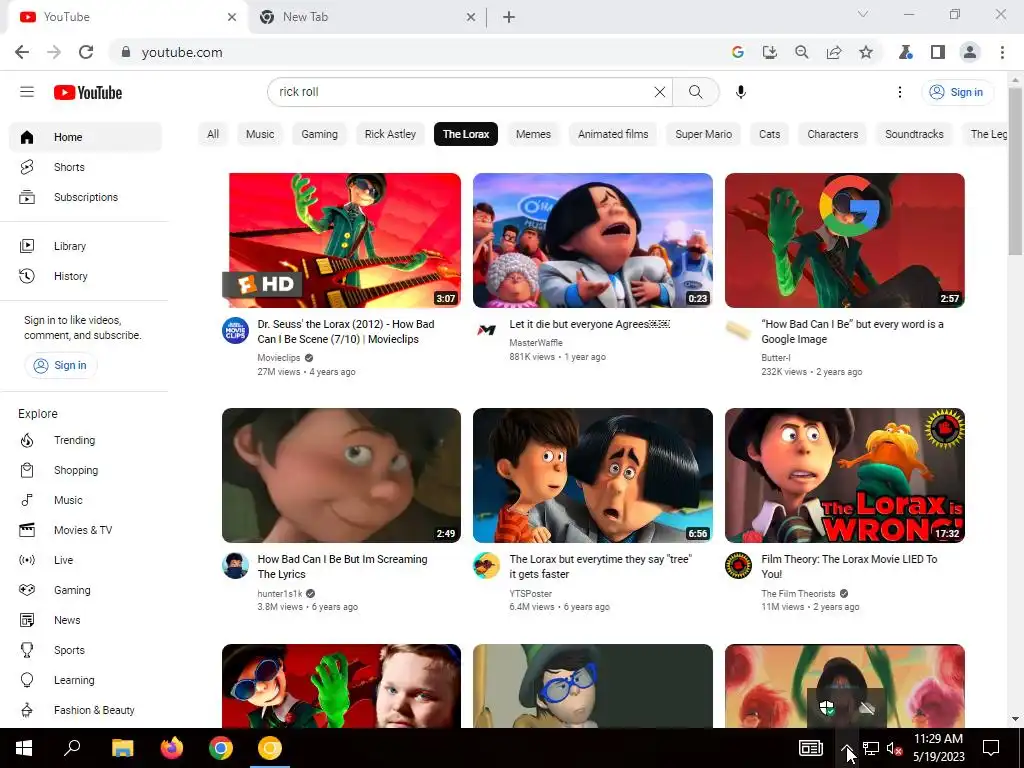Viewport: 1024px width, 768px height.
Task: Select the Gaming filter chip
Action: (x=319, y=134)
